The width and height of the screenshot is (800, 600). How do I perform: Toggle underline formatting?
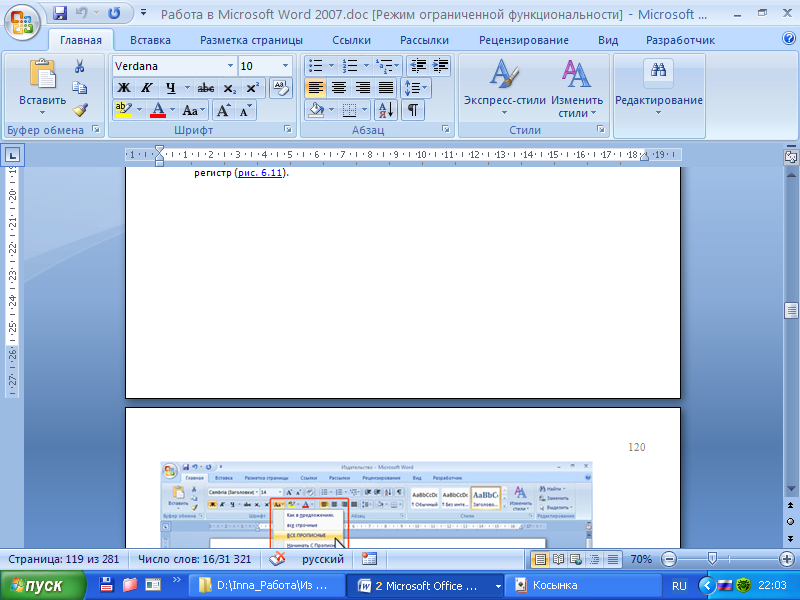(170, 88)
